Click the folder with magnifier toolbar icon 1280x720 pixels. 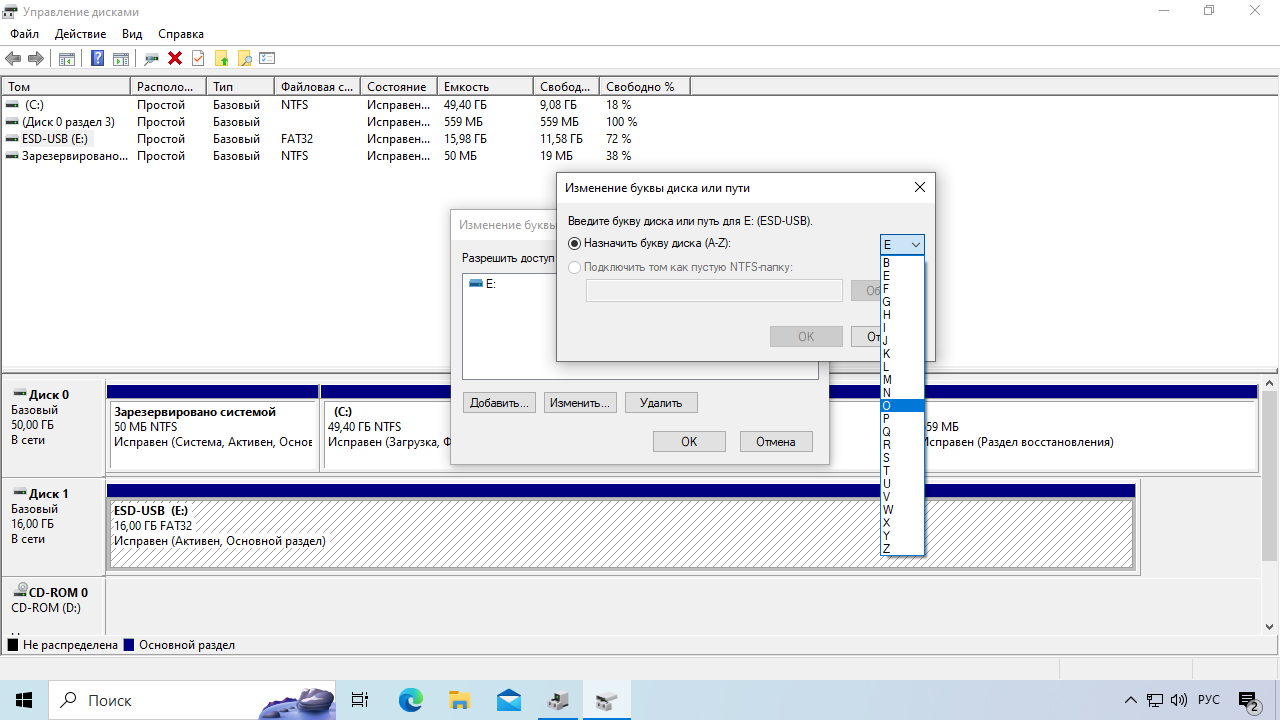point(244,59)
